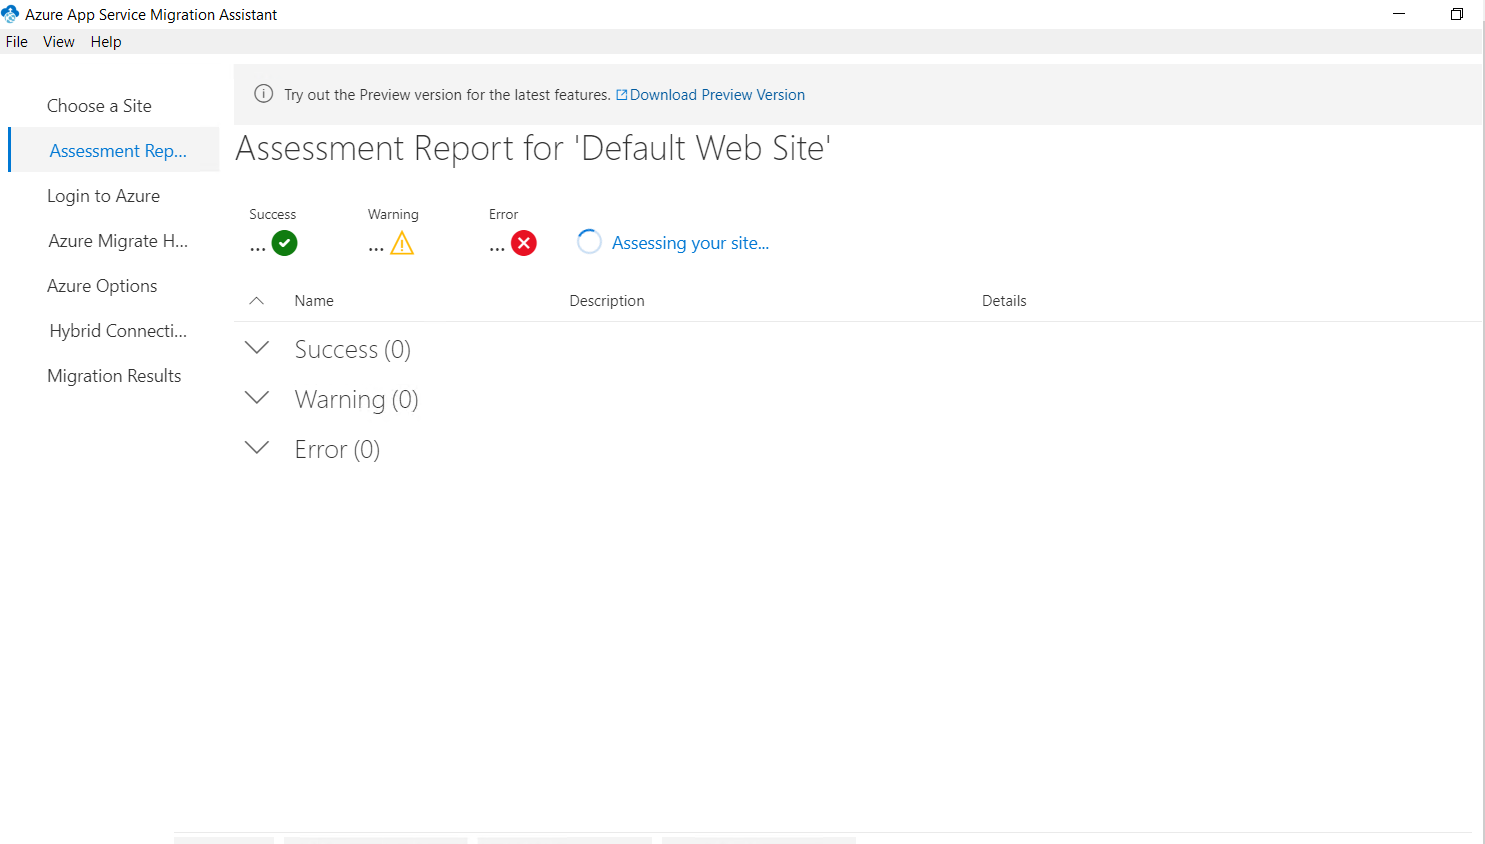Open Azure Options from the sidebar

pos(102,285)
